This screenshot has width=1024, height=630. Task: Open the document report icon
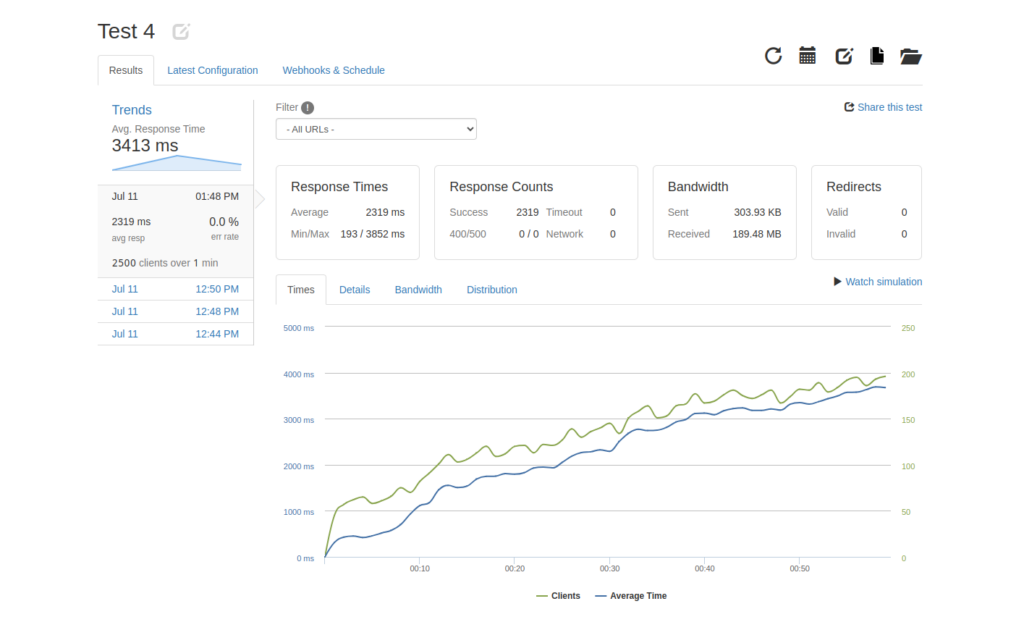point(876,55)
